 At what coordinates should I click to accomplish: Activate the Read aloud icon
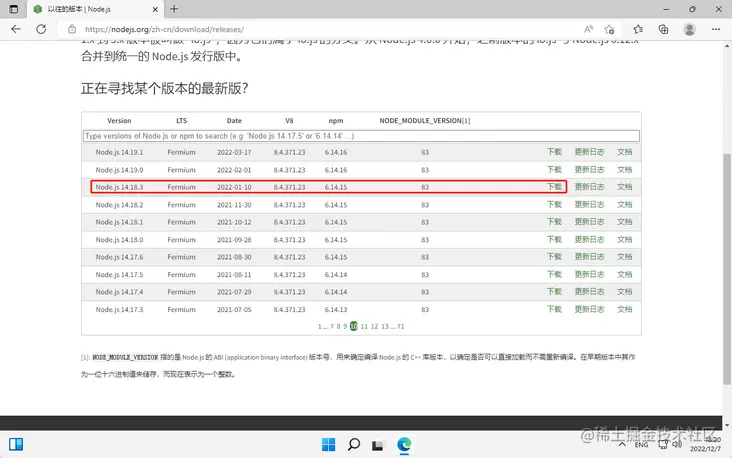pos(588,29)
